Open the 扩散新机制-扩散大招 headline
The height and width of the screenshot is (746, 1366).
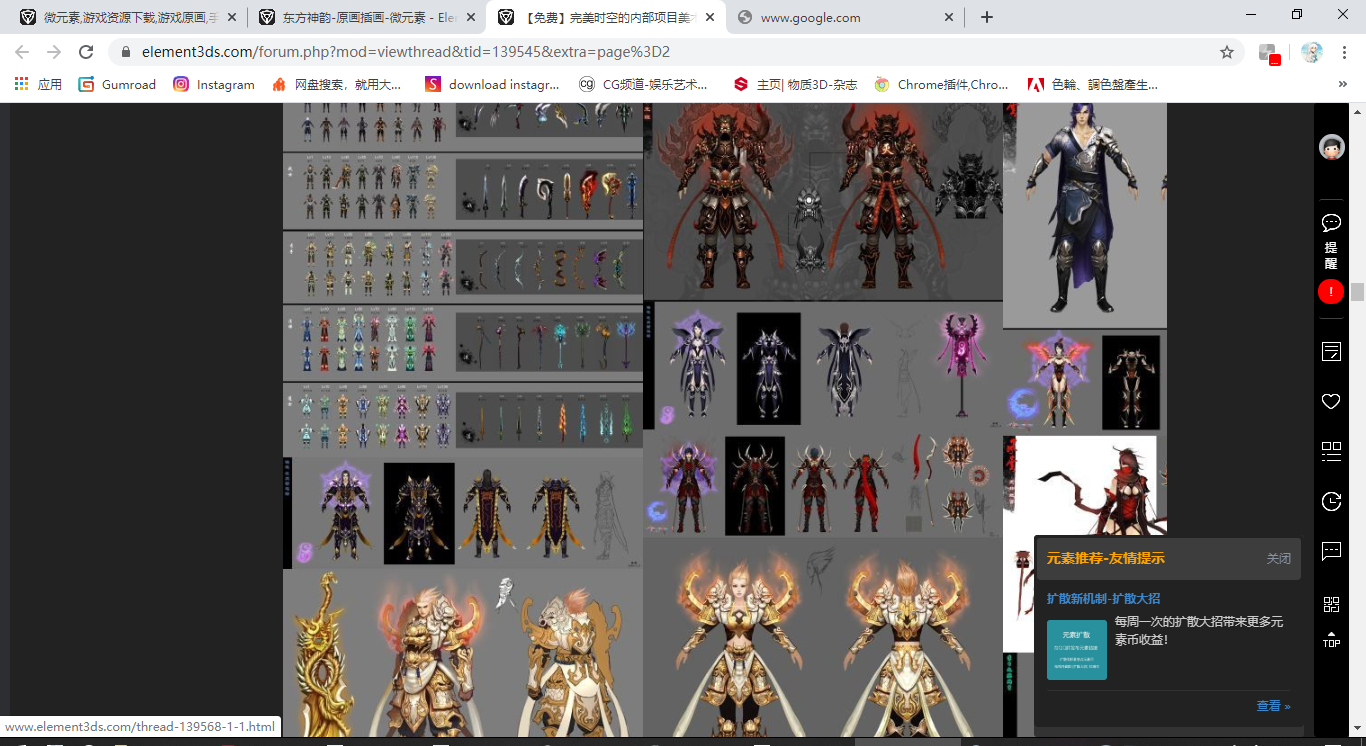(x=1103, y=598)
